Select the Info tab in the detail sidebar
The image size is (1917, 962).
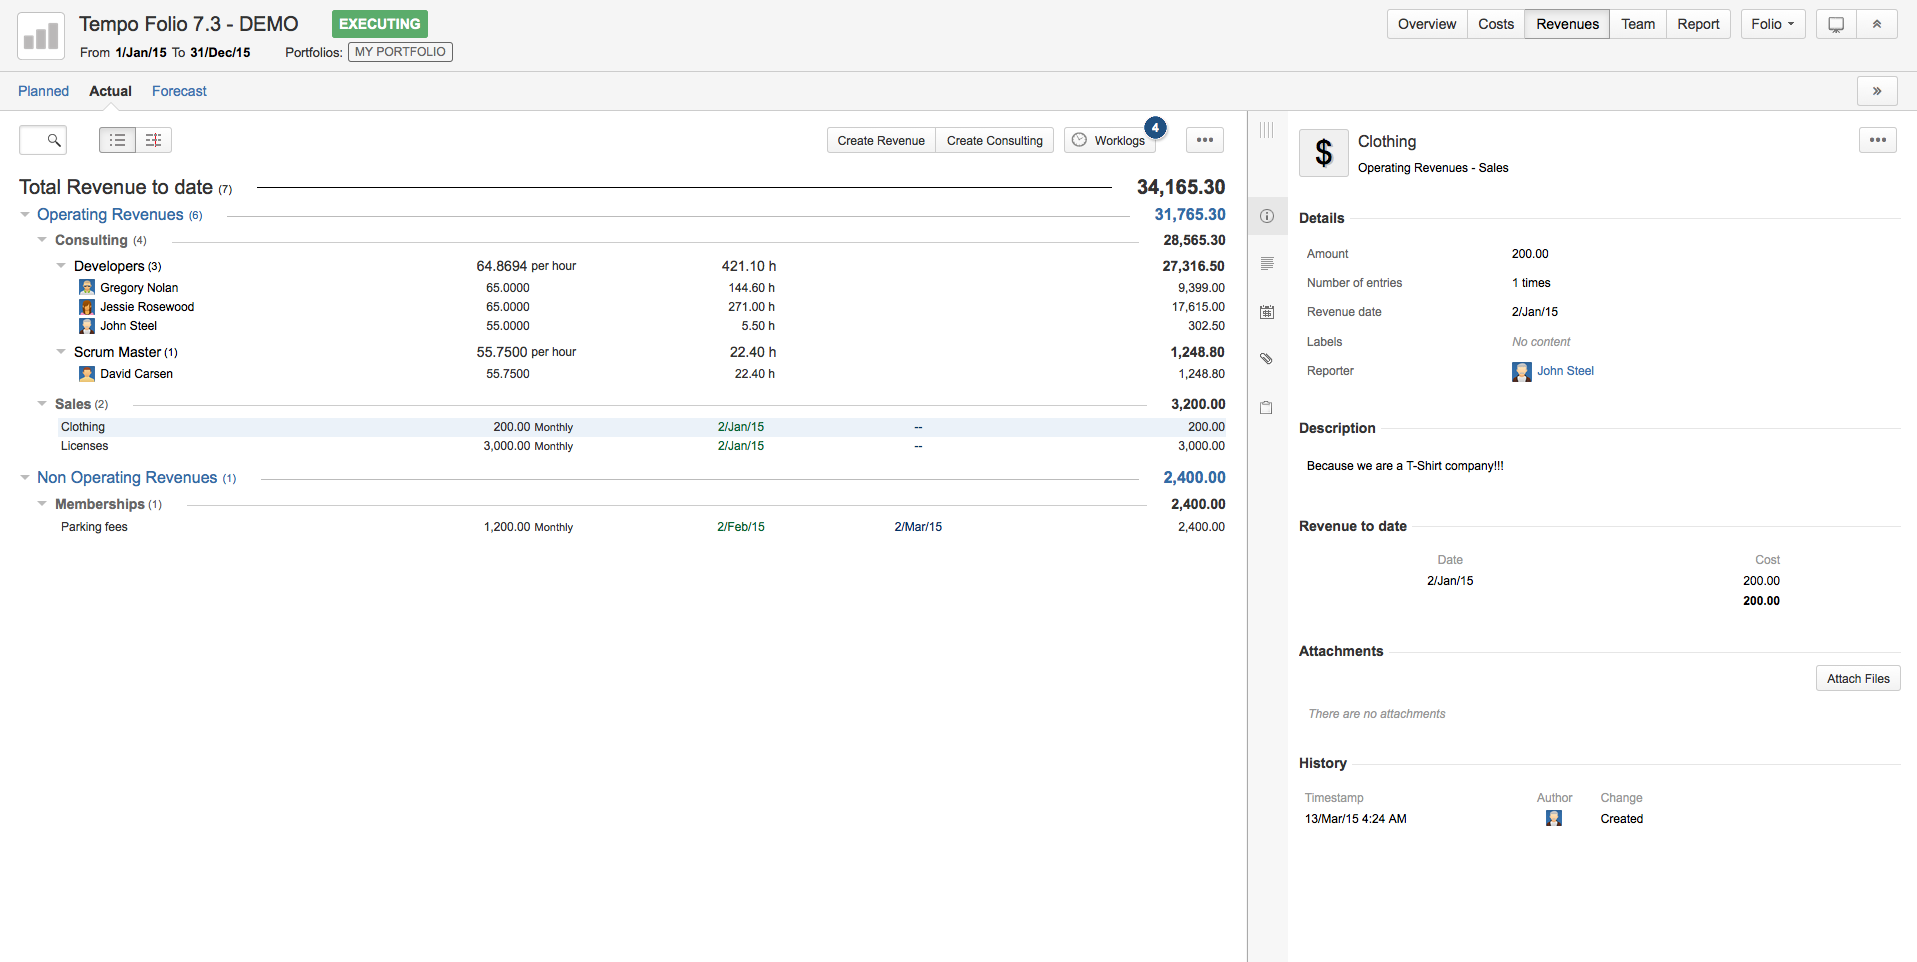click(x=1267, y=216)
